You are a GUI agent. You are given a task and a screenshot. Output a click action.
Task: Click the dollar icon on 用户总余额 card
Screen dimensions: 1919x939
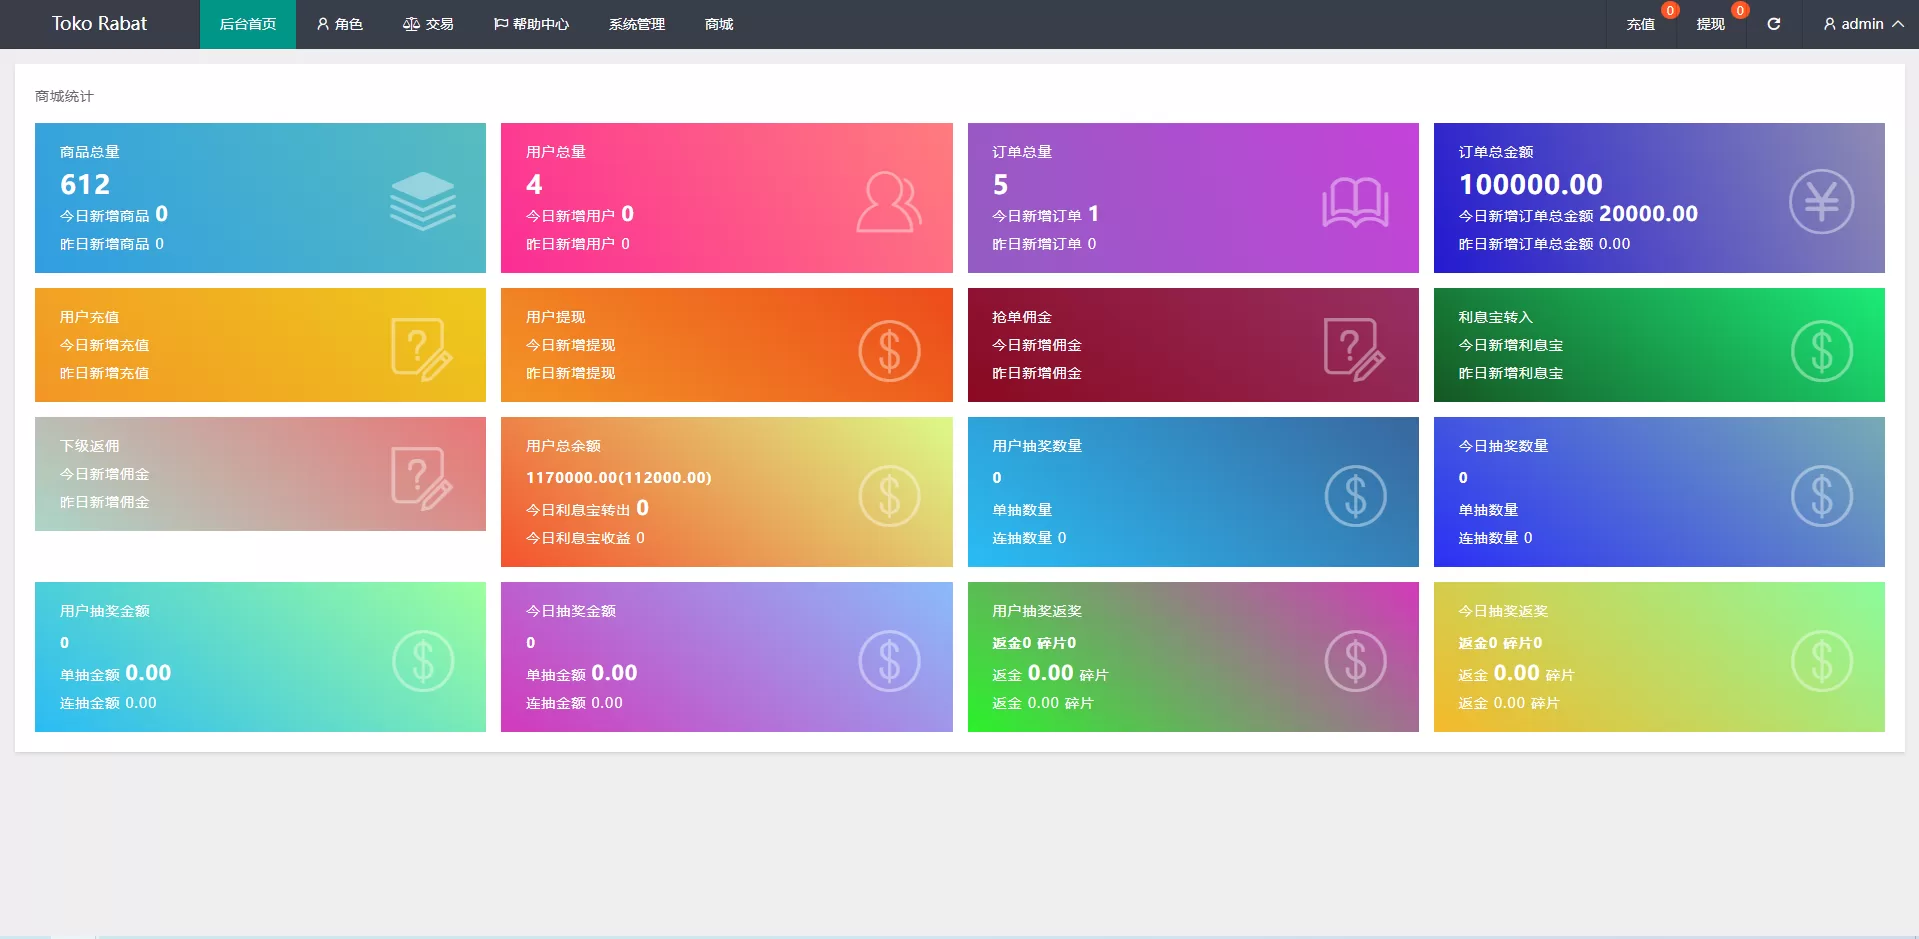(x=888, y=495)
